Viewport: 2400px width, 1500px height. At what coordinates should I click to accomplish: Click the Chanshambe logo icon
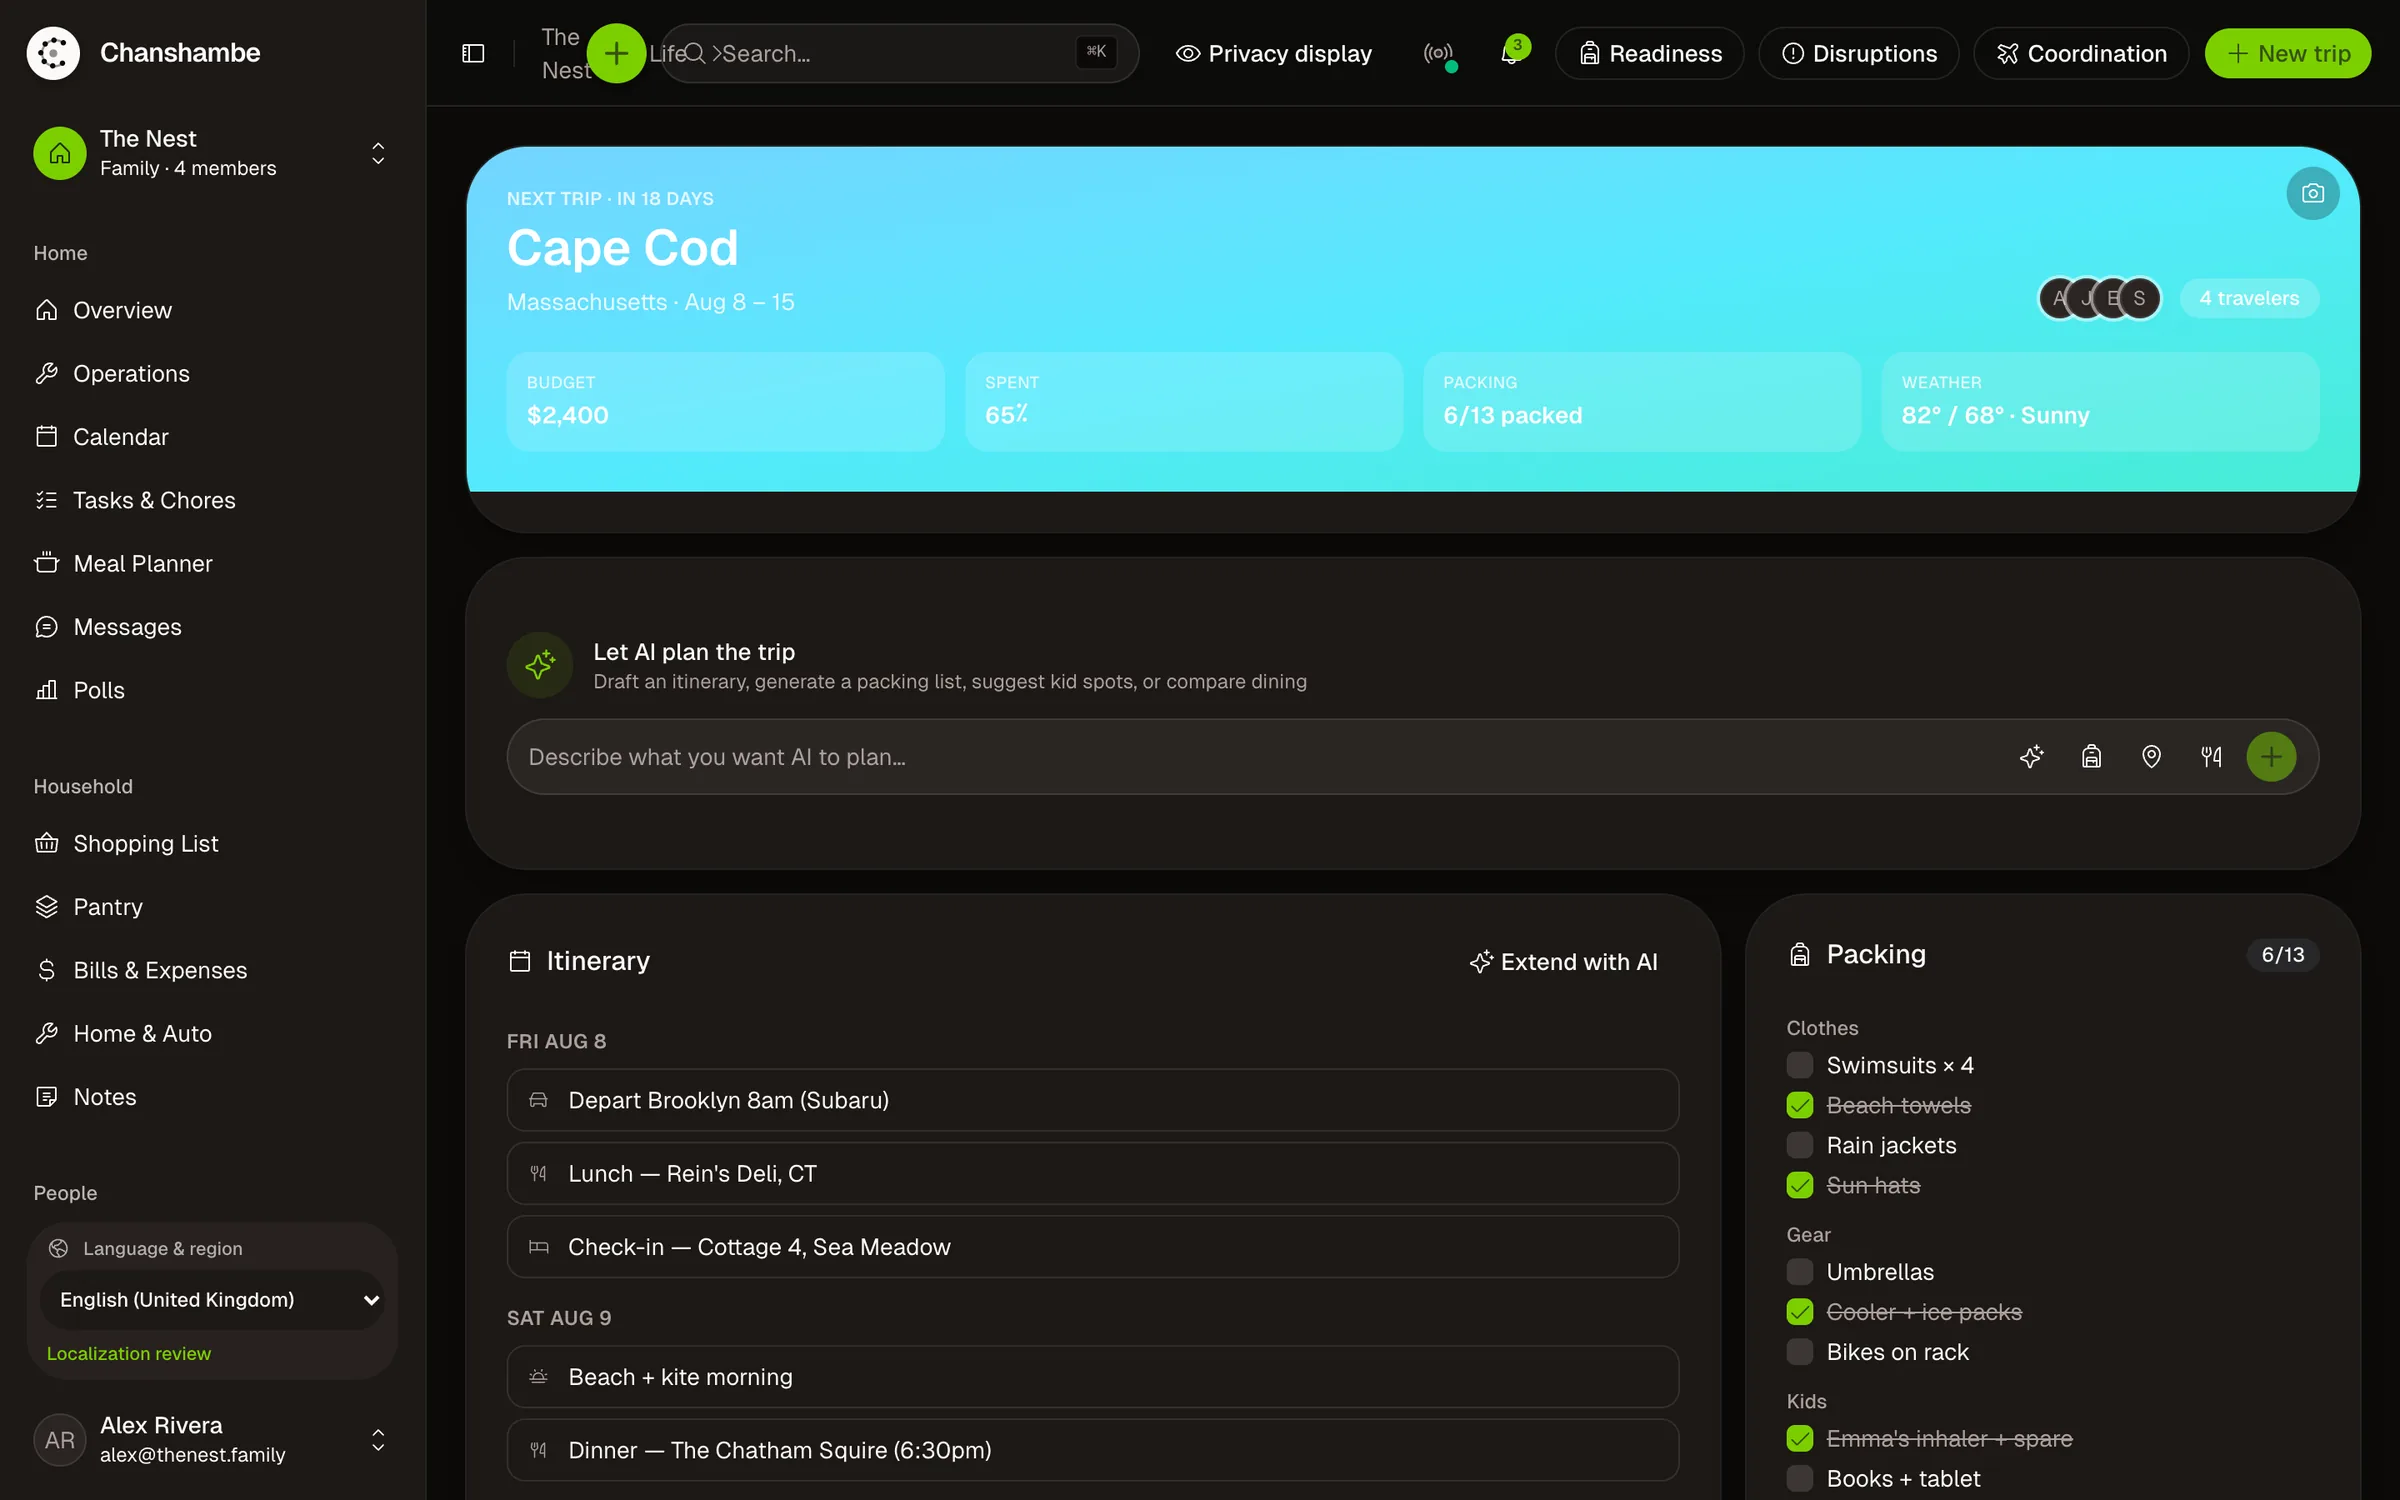(x=53, y=53)
